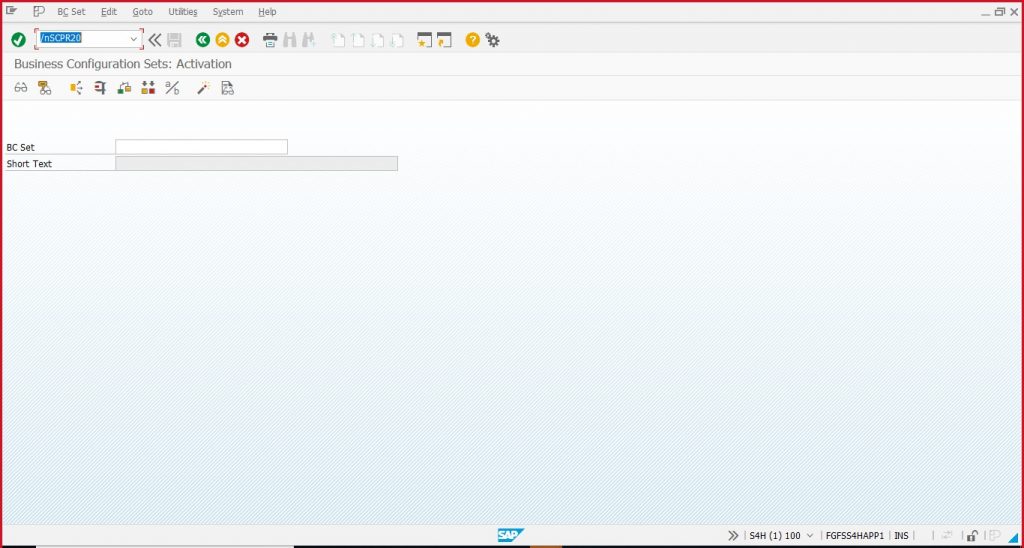The image size is (1024, 548).
Task: Click the FGFSS4HAPP1 status bar entry
Action: [x=855, y=536]
